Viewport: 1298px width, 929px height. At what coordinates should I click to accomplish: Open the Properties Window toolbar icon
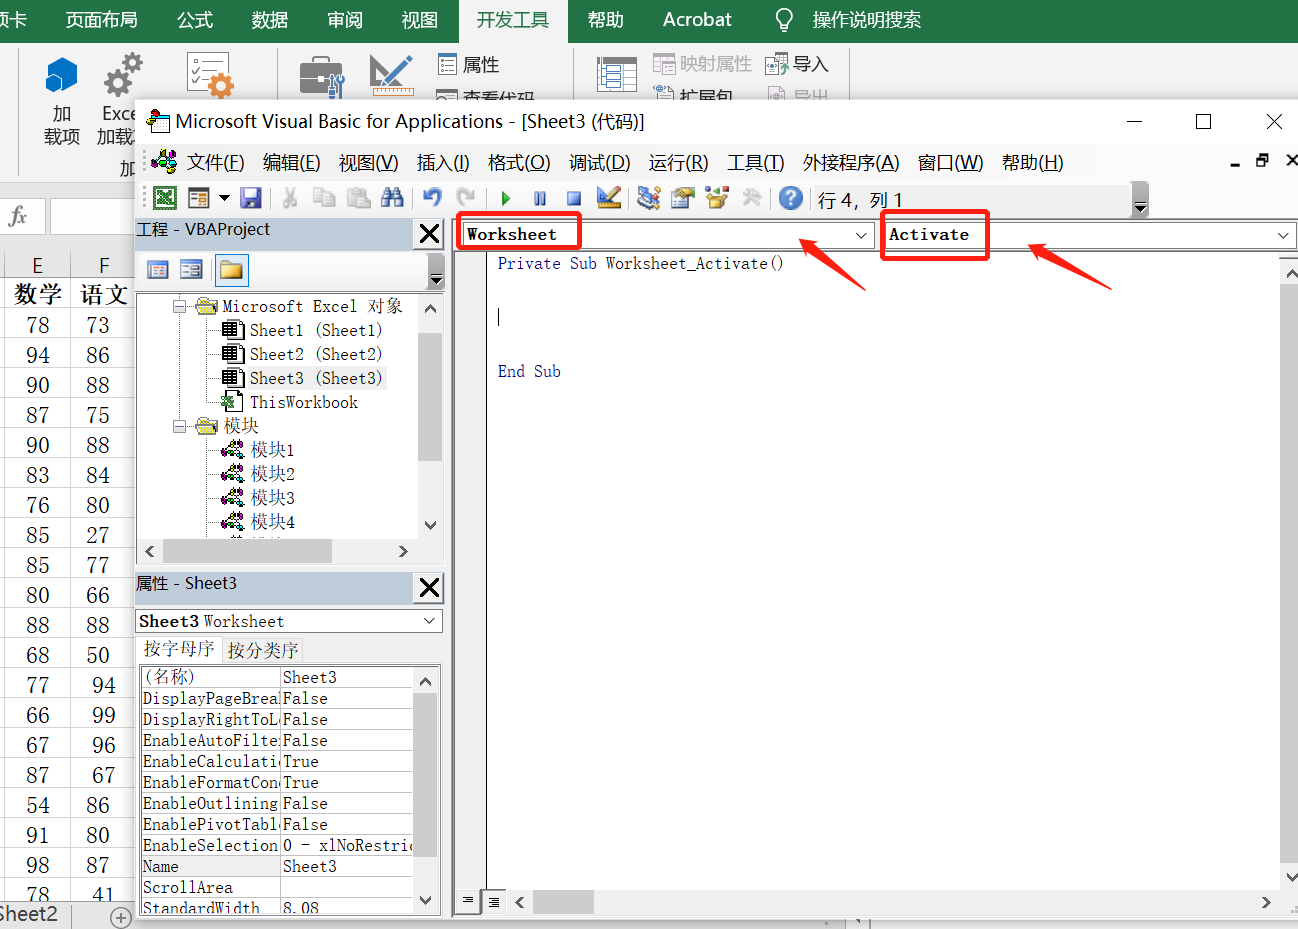tap(683, 198)
